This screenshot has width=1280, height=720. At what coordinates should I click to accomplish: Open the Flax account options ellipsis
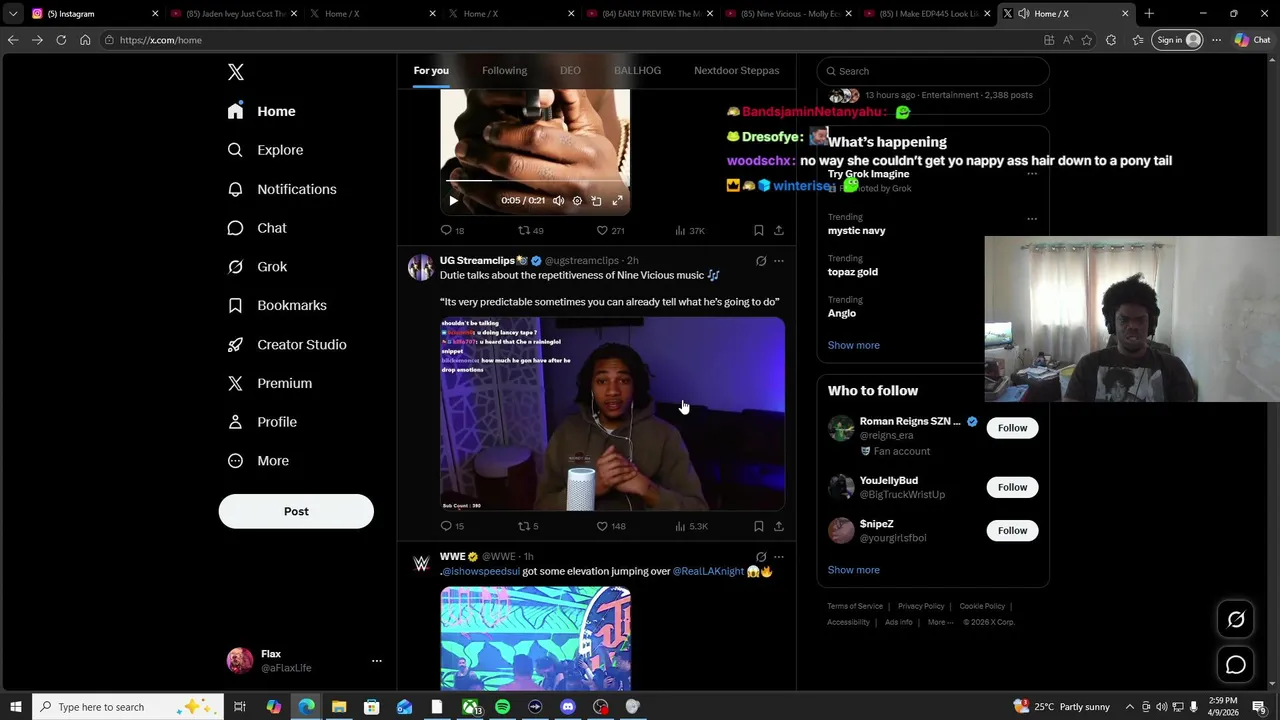coord(377,661)
